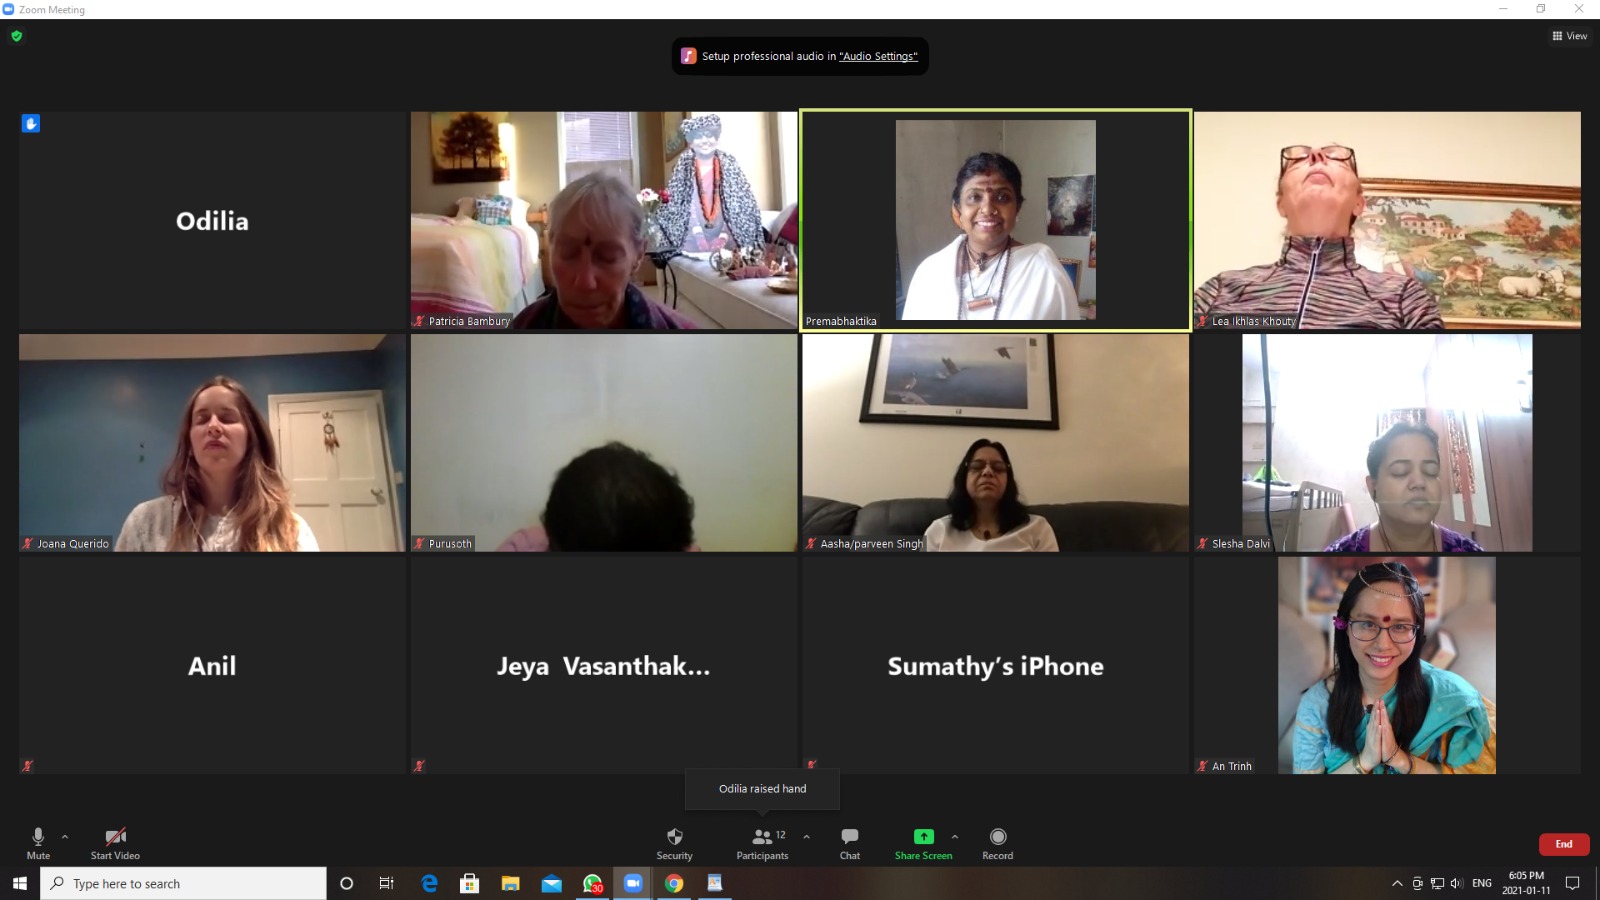
Task: Click the Windows search box
Action: tap(185, 883)
